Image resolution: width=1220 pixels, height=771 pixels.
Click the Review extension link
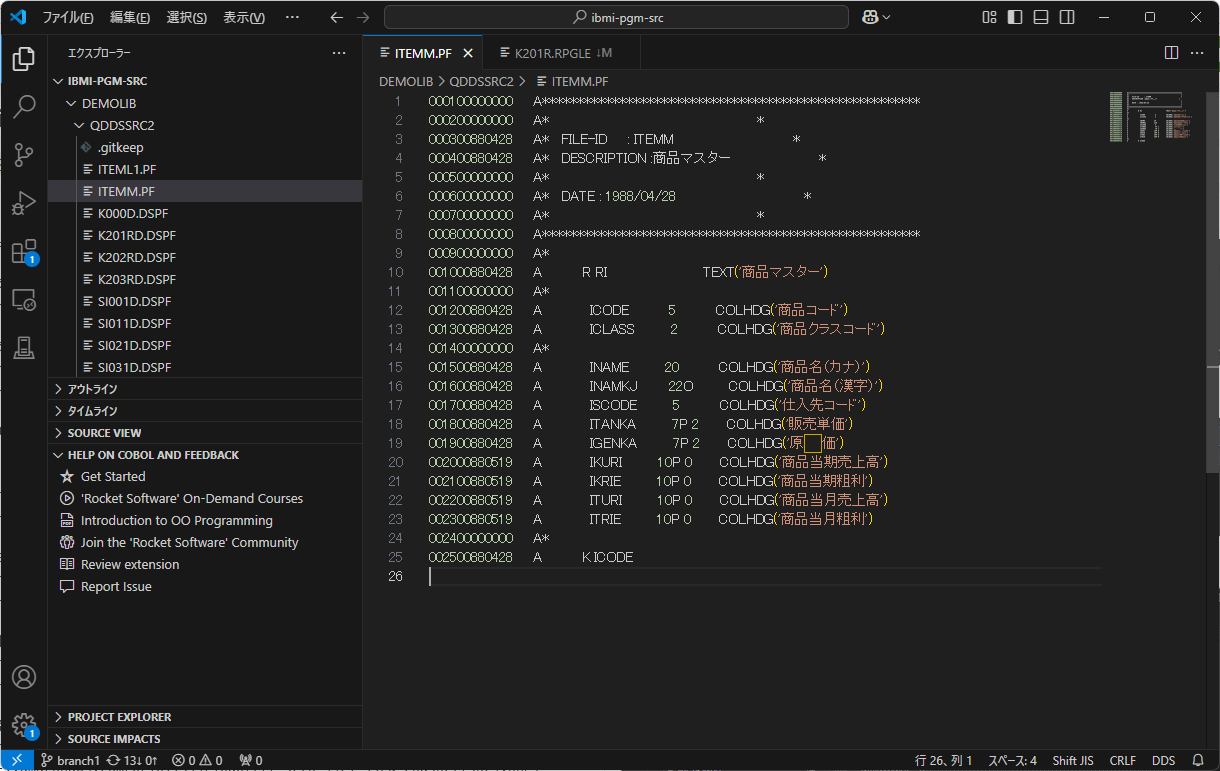point(130,565)
